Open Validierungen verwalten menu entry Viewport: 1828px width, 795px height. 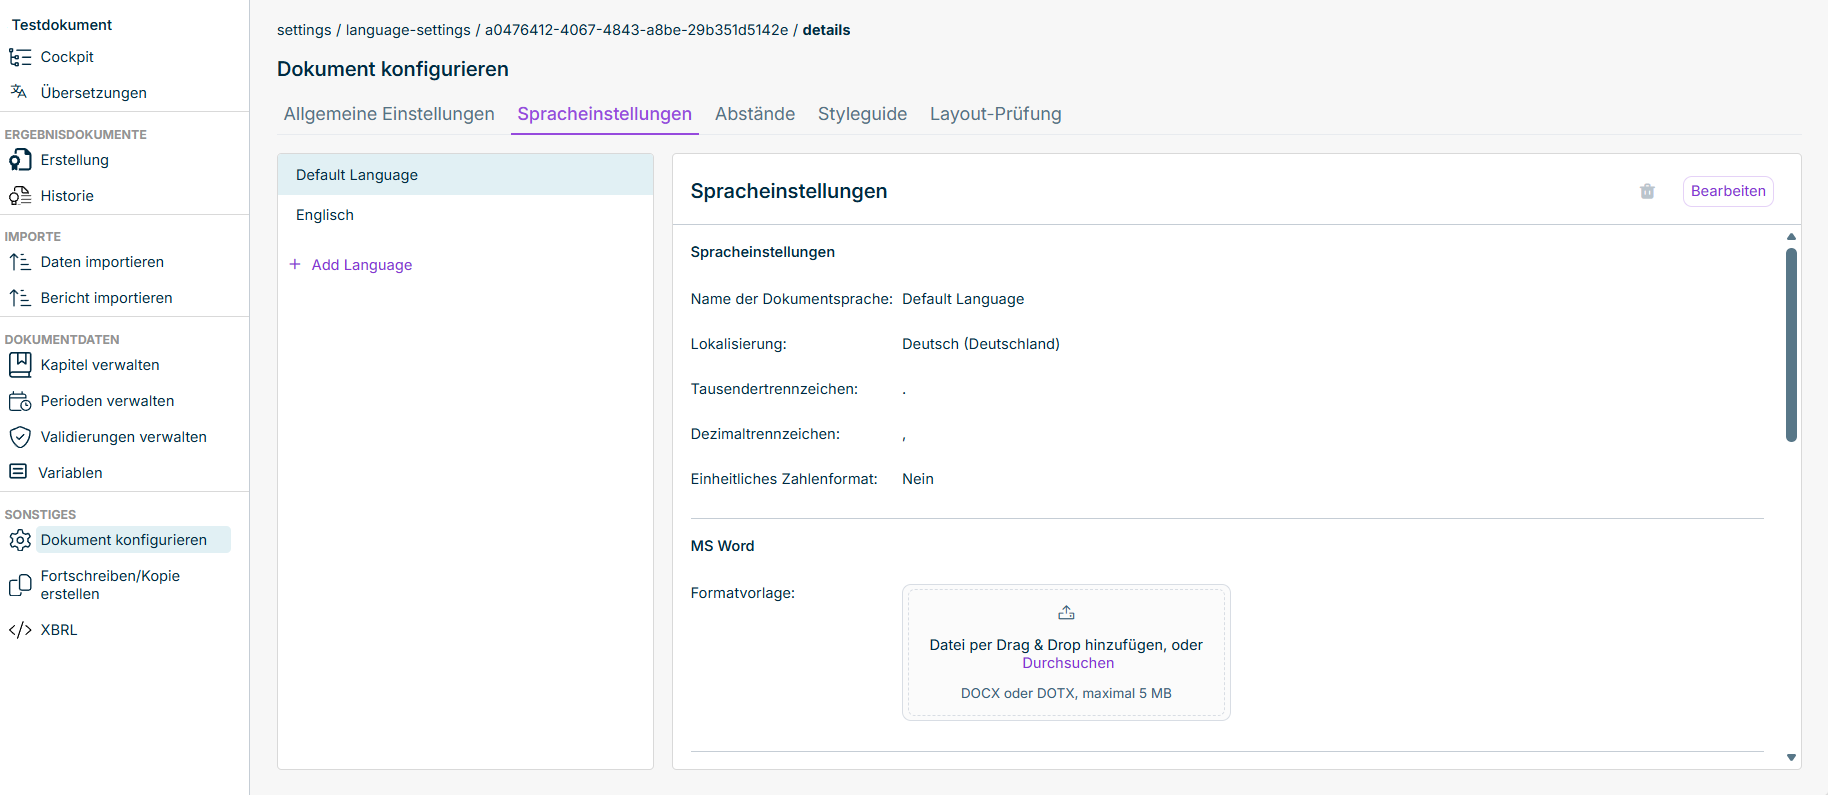[124, 437]
